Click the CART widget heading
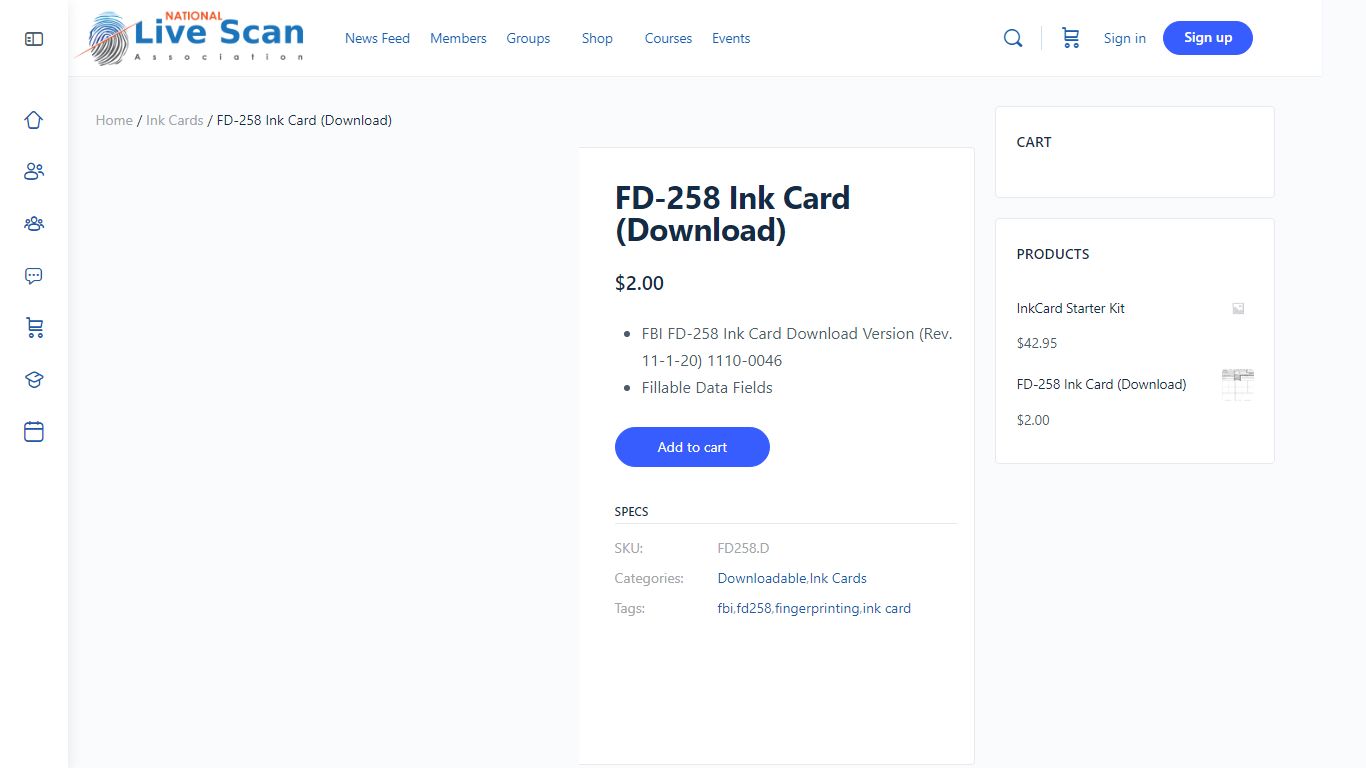Viewport: 1366px width, 768px height. tap(1034, 142)
